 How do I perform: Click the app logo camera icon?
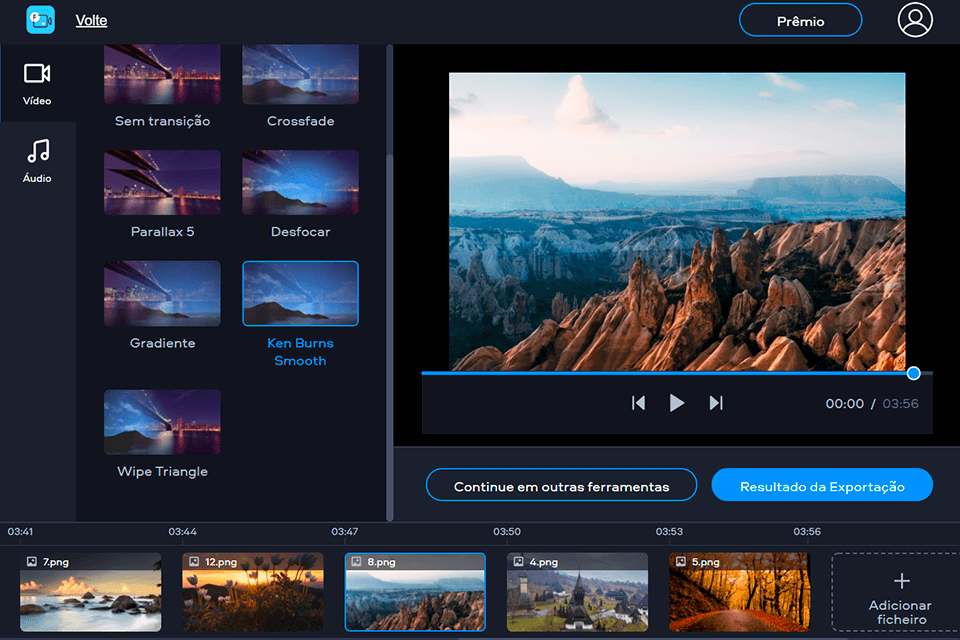click(39, 19)
